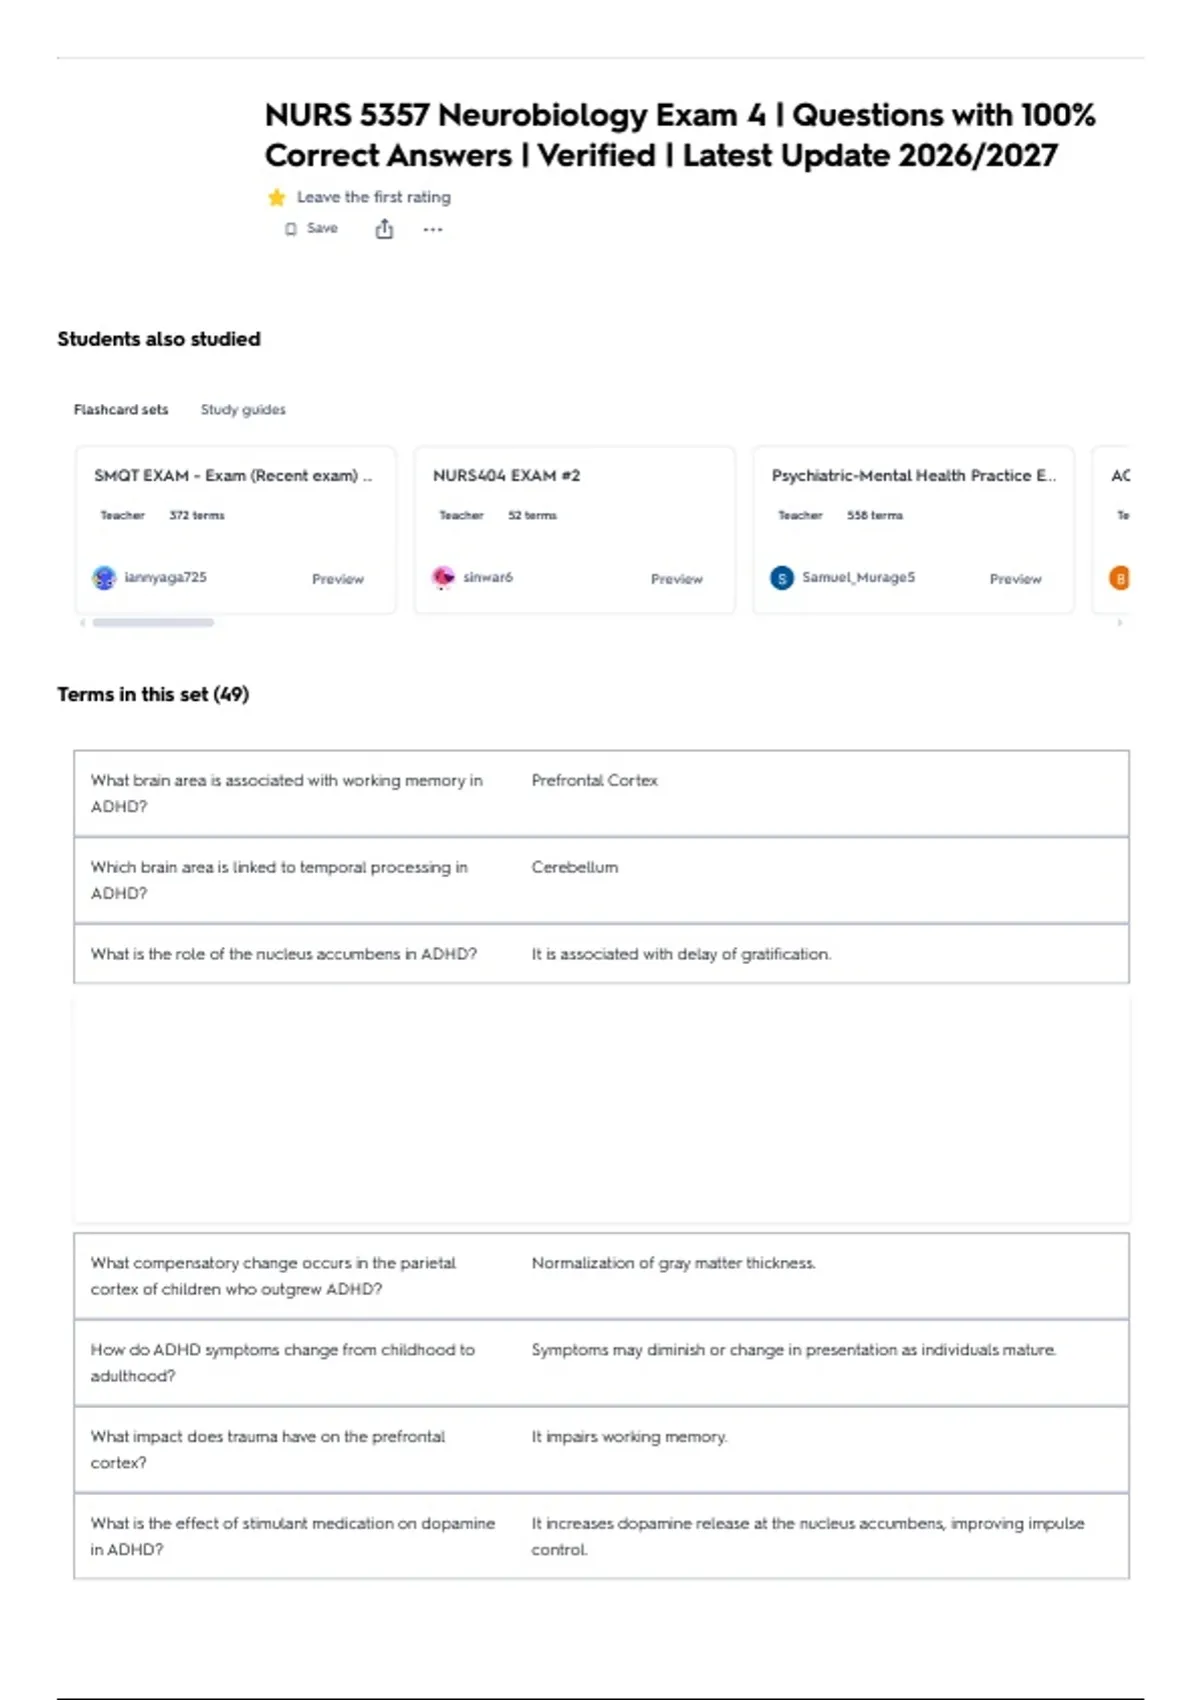Click the left carousel arrow
Image resolution: width=1200 pixels, height=1700 pixels.
click(82, 623)
